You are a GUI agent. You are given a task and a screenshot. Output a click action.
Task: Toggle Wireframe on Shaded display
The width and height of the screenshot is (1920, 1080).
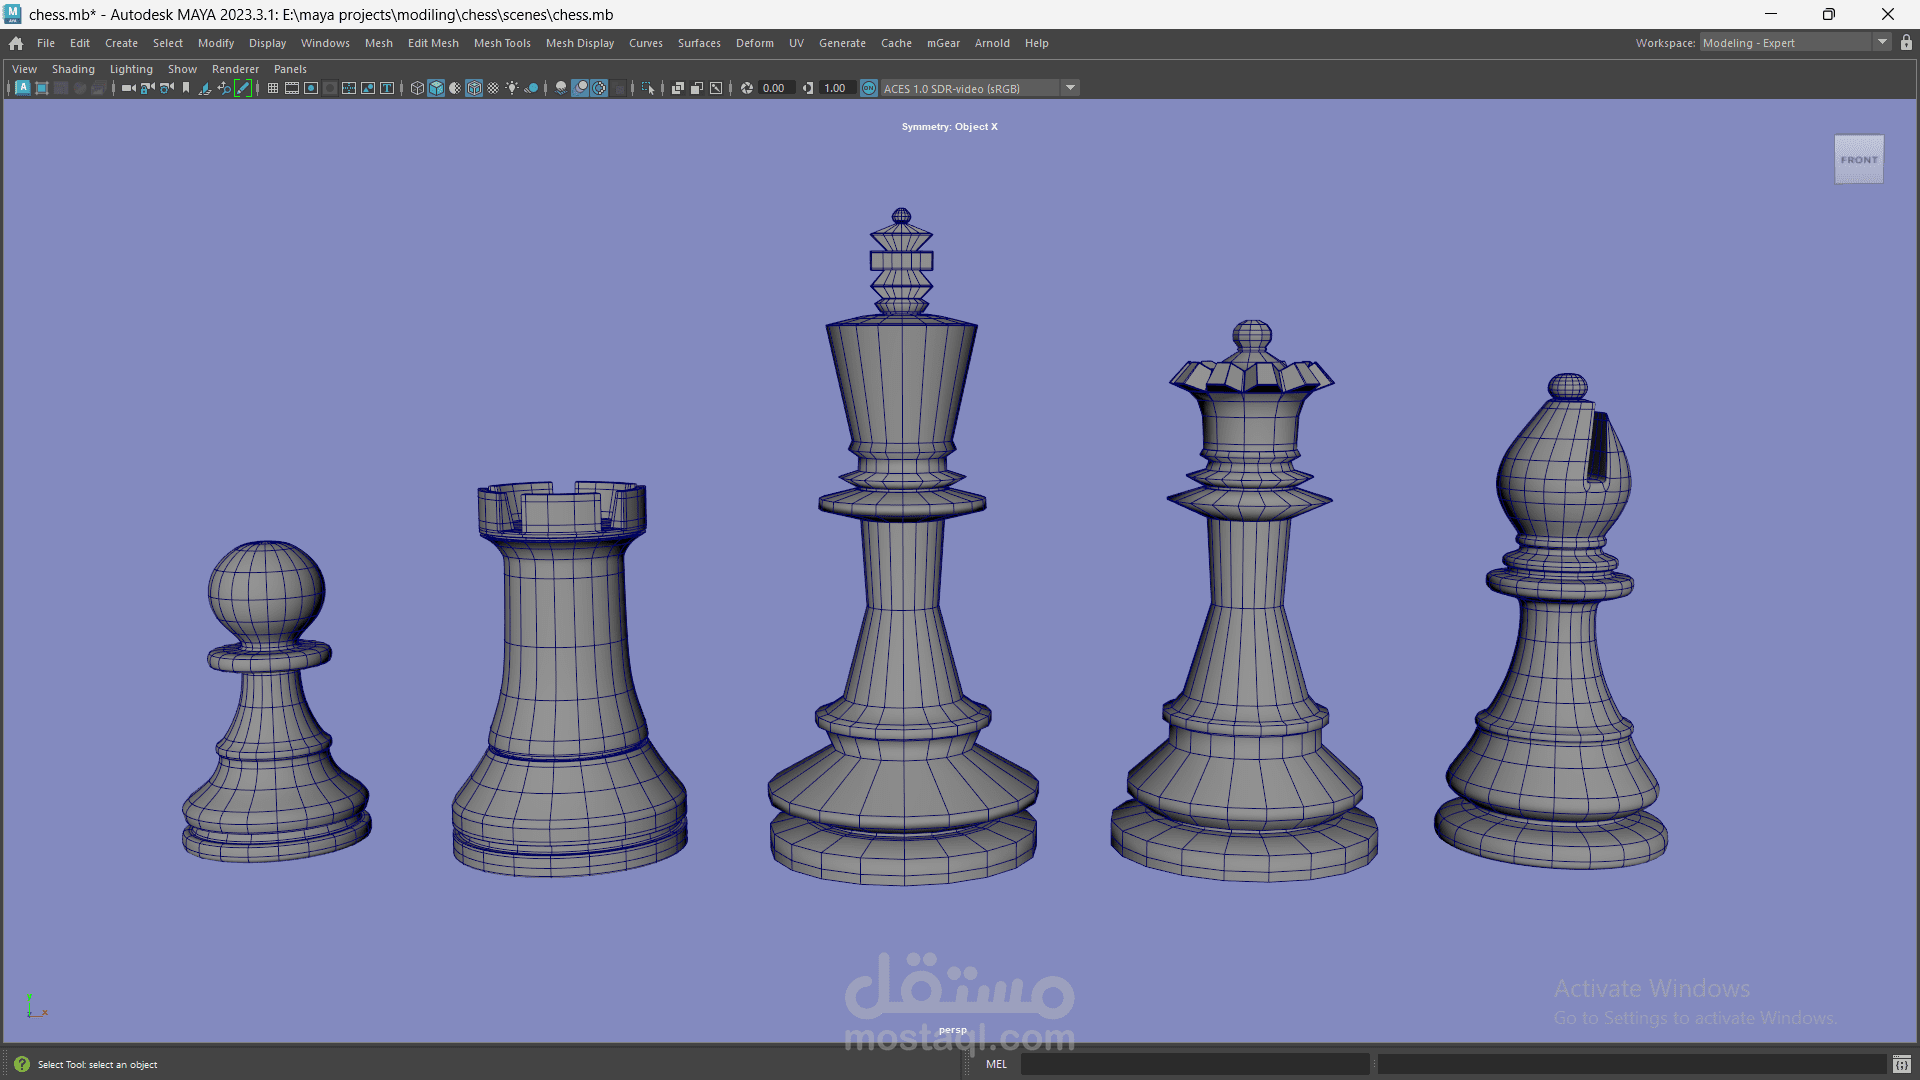[474, 88]
